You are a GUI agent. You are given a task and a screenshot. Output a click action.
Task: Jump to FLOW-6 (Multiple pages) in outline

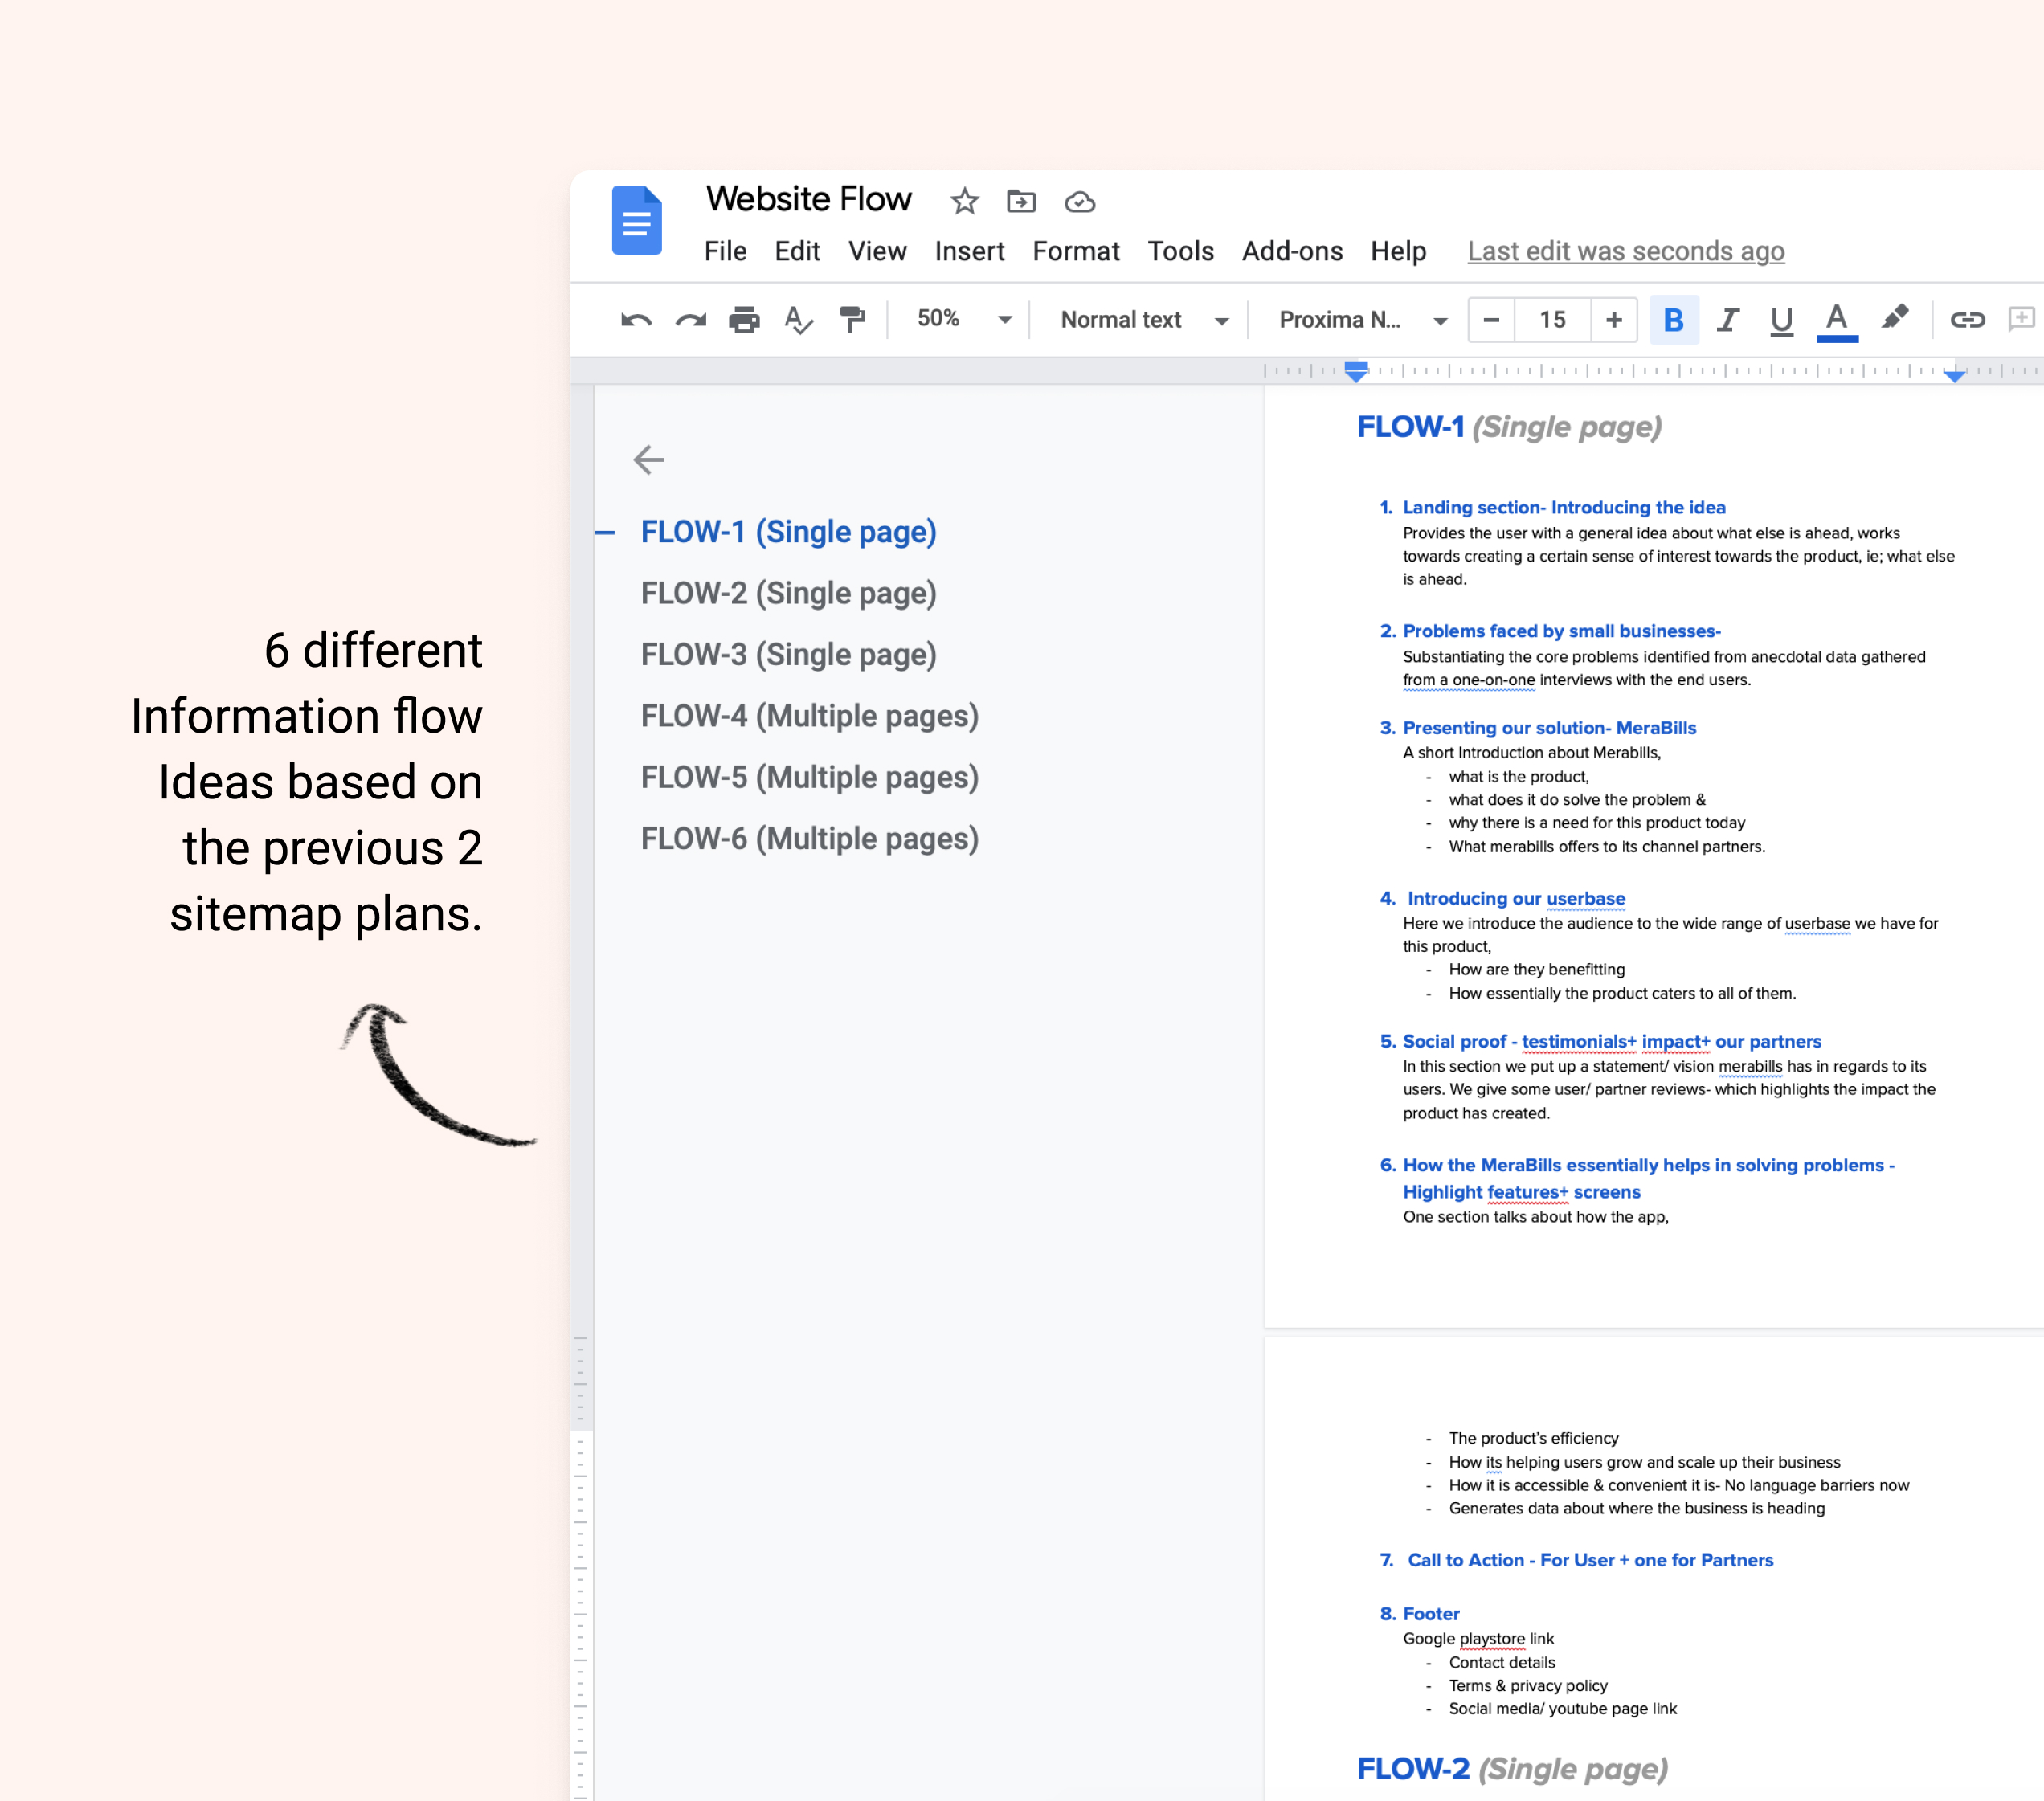click(809, 839)
